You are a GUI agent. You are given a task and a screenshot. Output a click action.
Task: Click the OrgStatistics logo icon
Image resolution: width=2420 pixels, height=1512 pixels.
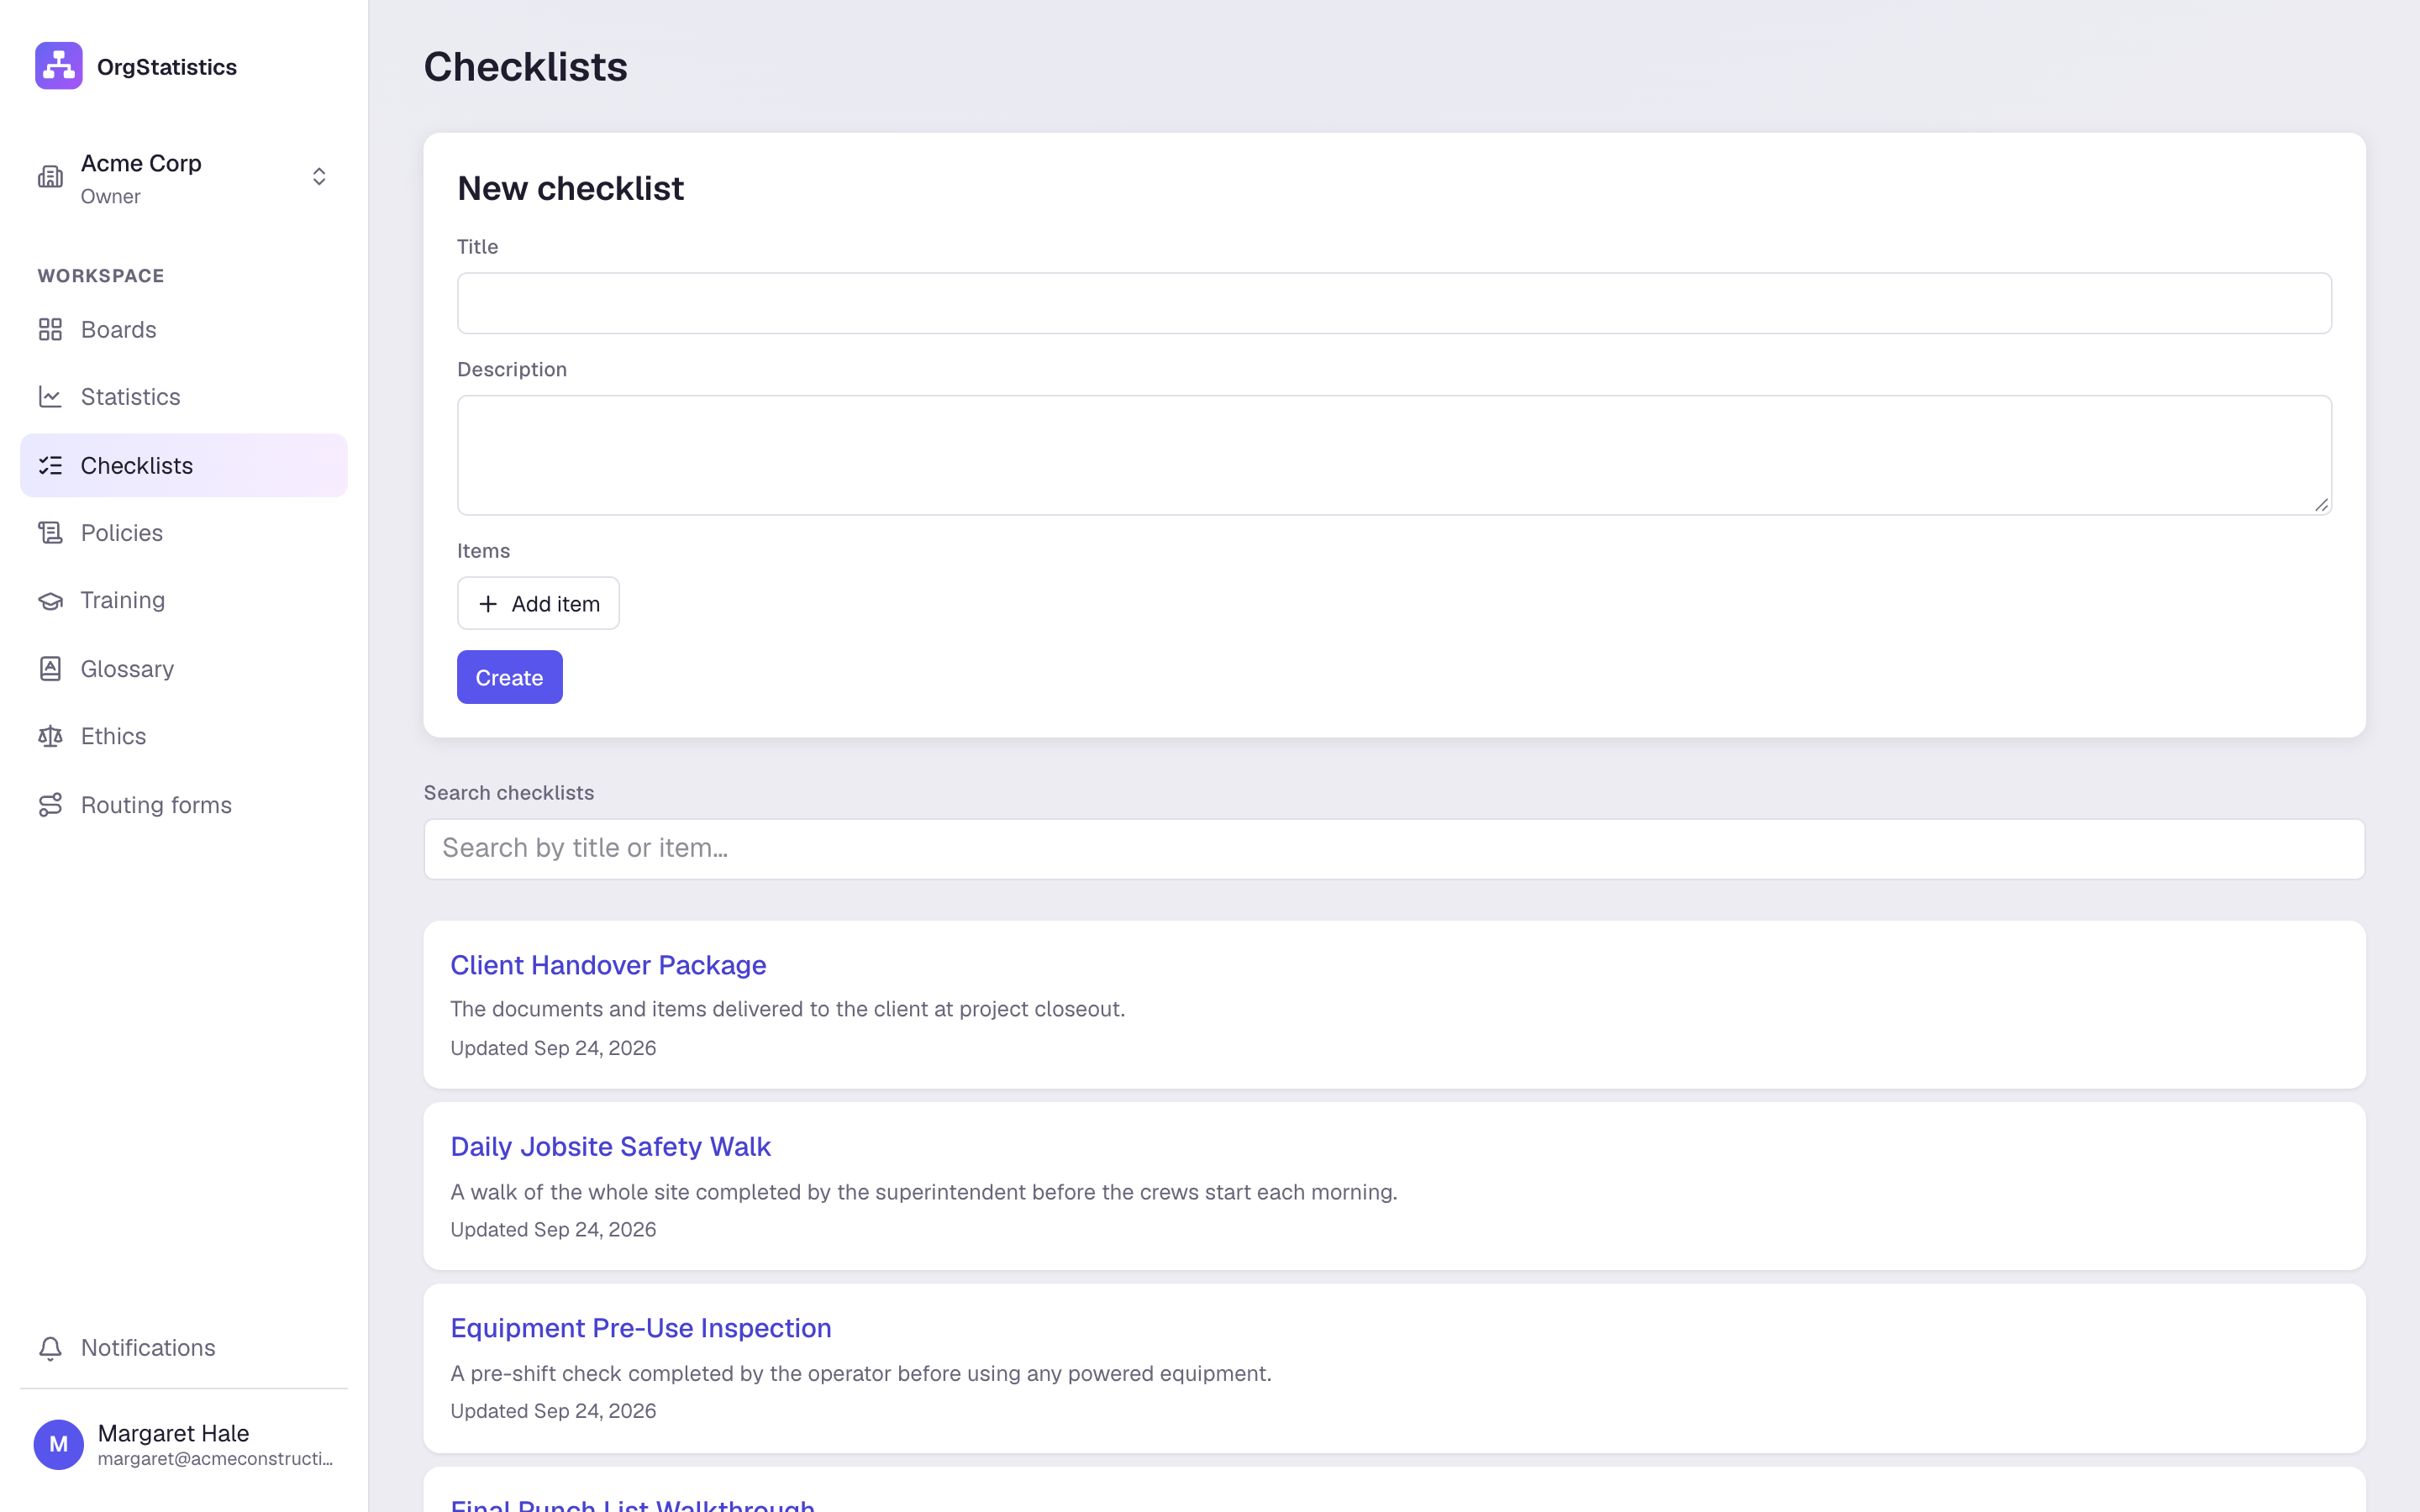point(59,66)
